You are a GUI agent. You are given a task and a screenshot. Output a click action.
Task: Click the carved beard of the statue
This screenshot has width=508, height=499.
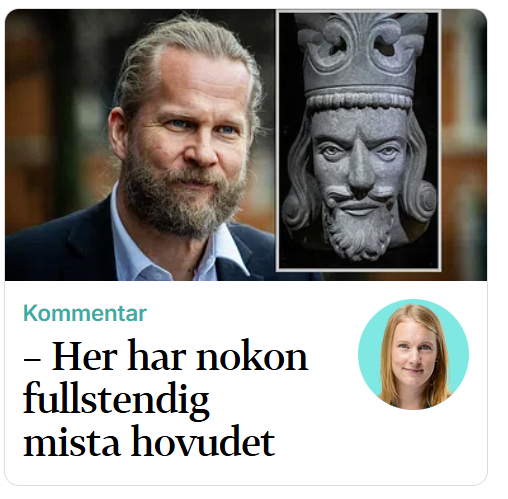(358, 230)
